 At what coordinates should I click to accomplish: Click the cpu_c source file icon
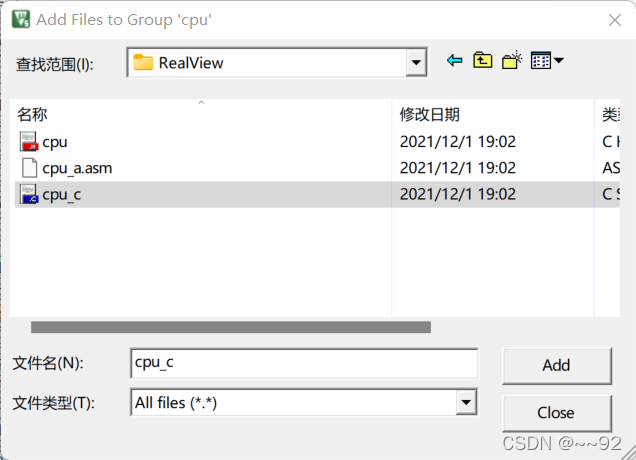(x=29, y=194)
